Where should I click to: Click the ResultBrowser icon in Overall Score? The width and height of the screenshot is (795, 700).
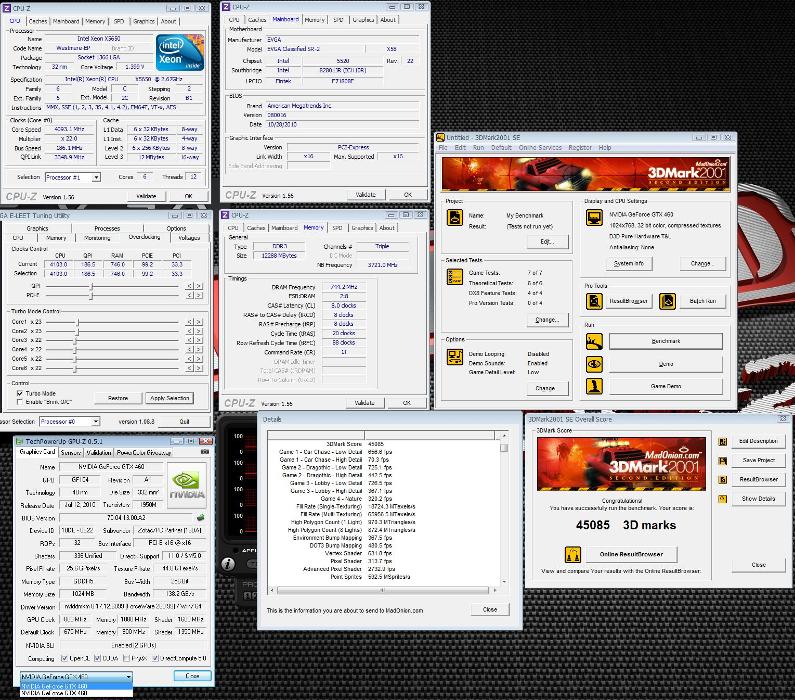[722, 480]
